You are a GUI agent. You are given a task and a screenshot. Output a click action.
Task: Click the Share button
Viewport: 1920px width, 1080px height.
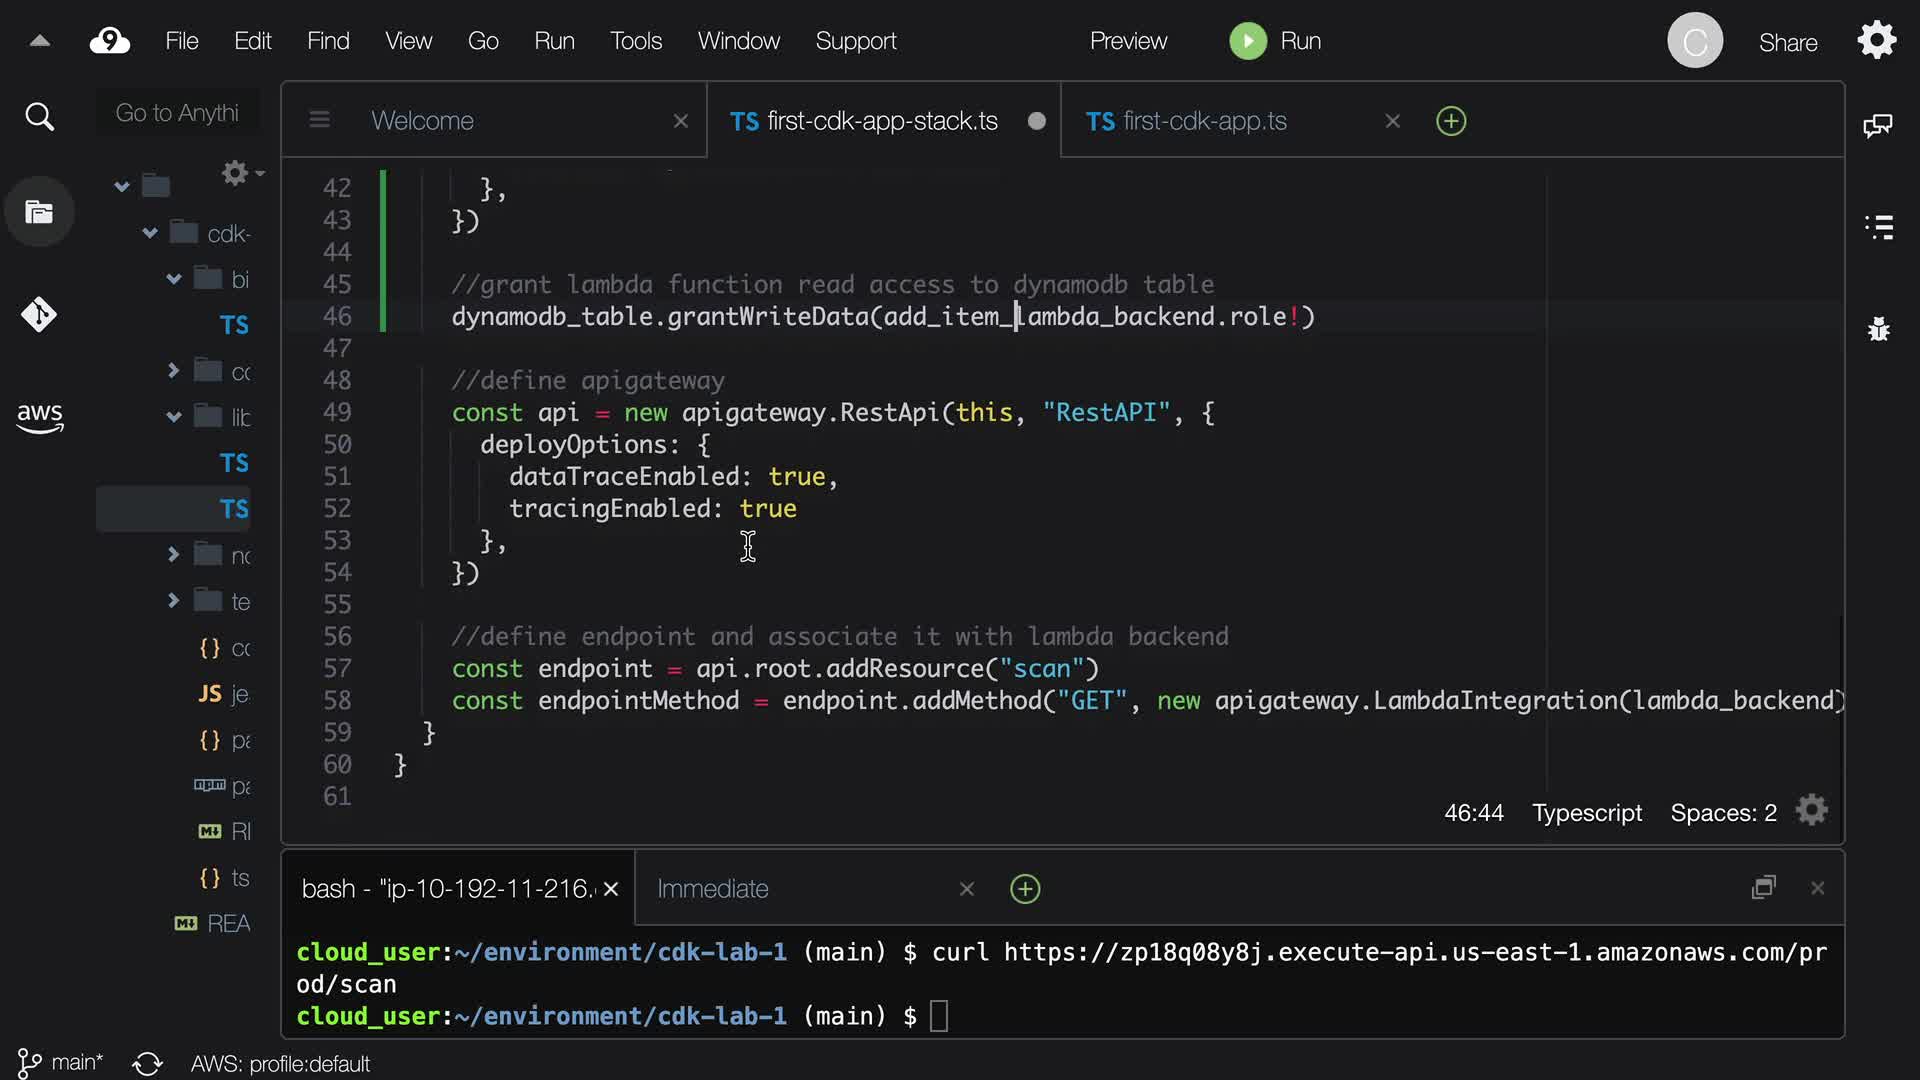tap(1787, 42)
